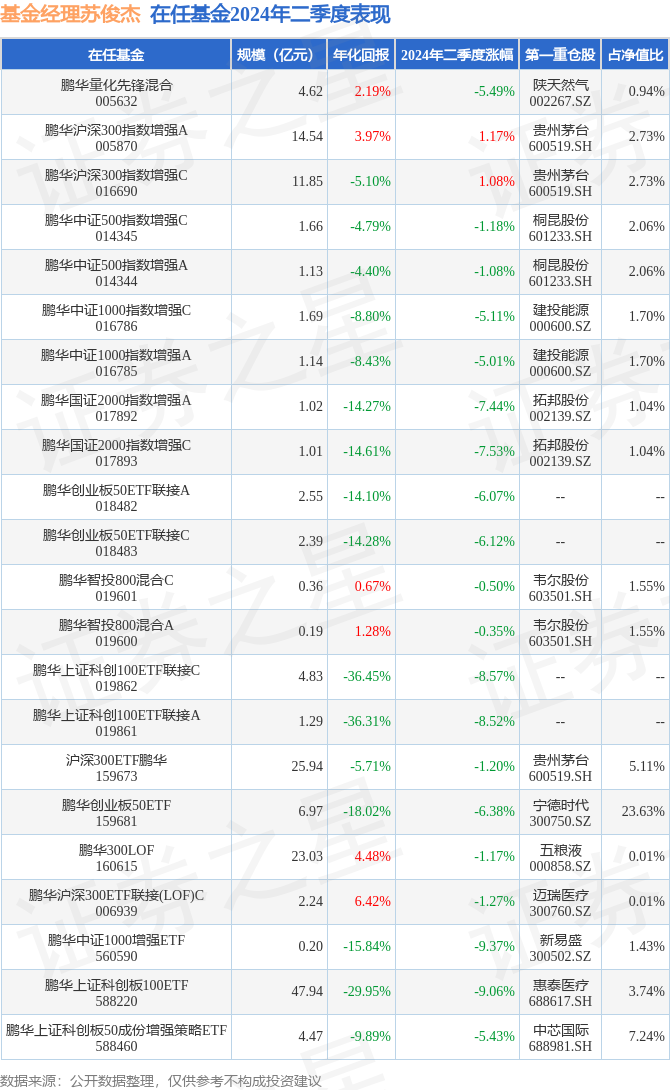The height and width of the screenshot is (1090, 670).
Task: Click top holding 陕天然气 002267.SZ
Action: pos(560,93)
